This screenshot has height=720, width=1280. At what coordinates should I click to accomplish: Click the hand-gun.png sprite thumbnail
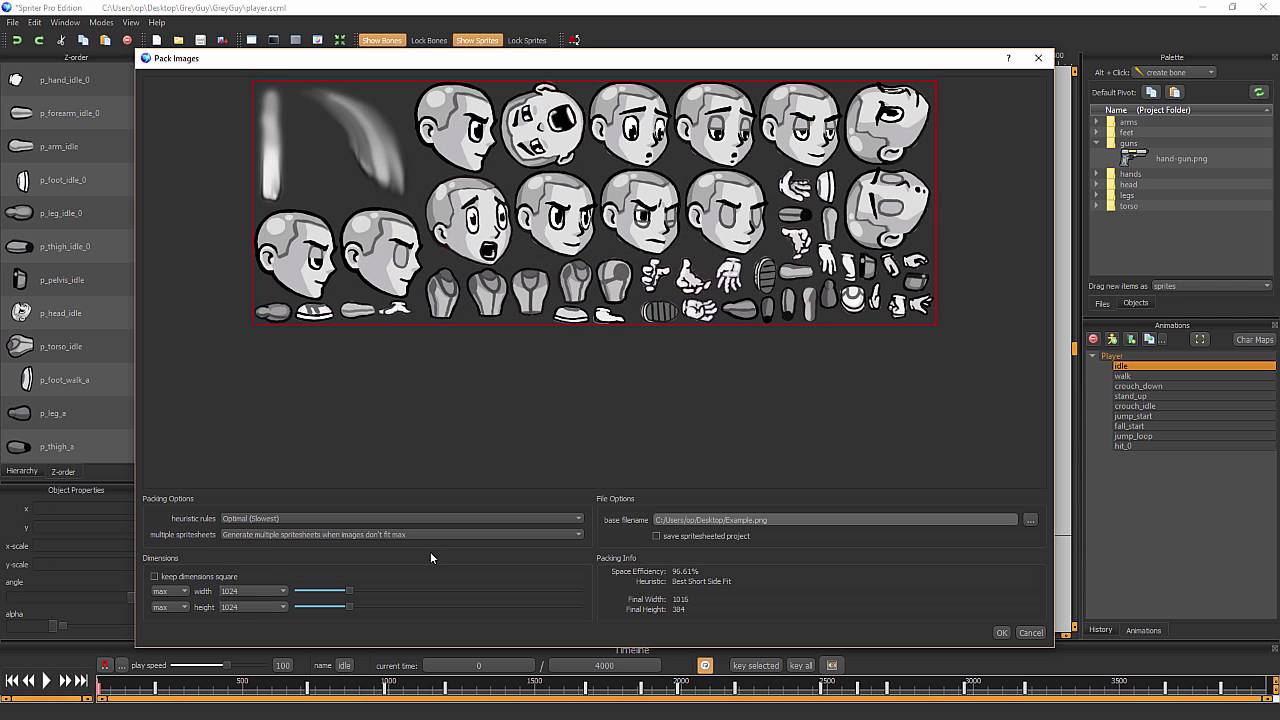(x=1132, y=156)
